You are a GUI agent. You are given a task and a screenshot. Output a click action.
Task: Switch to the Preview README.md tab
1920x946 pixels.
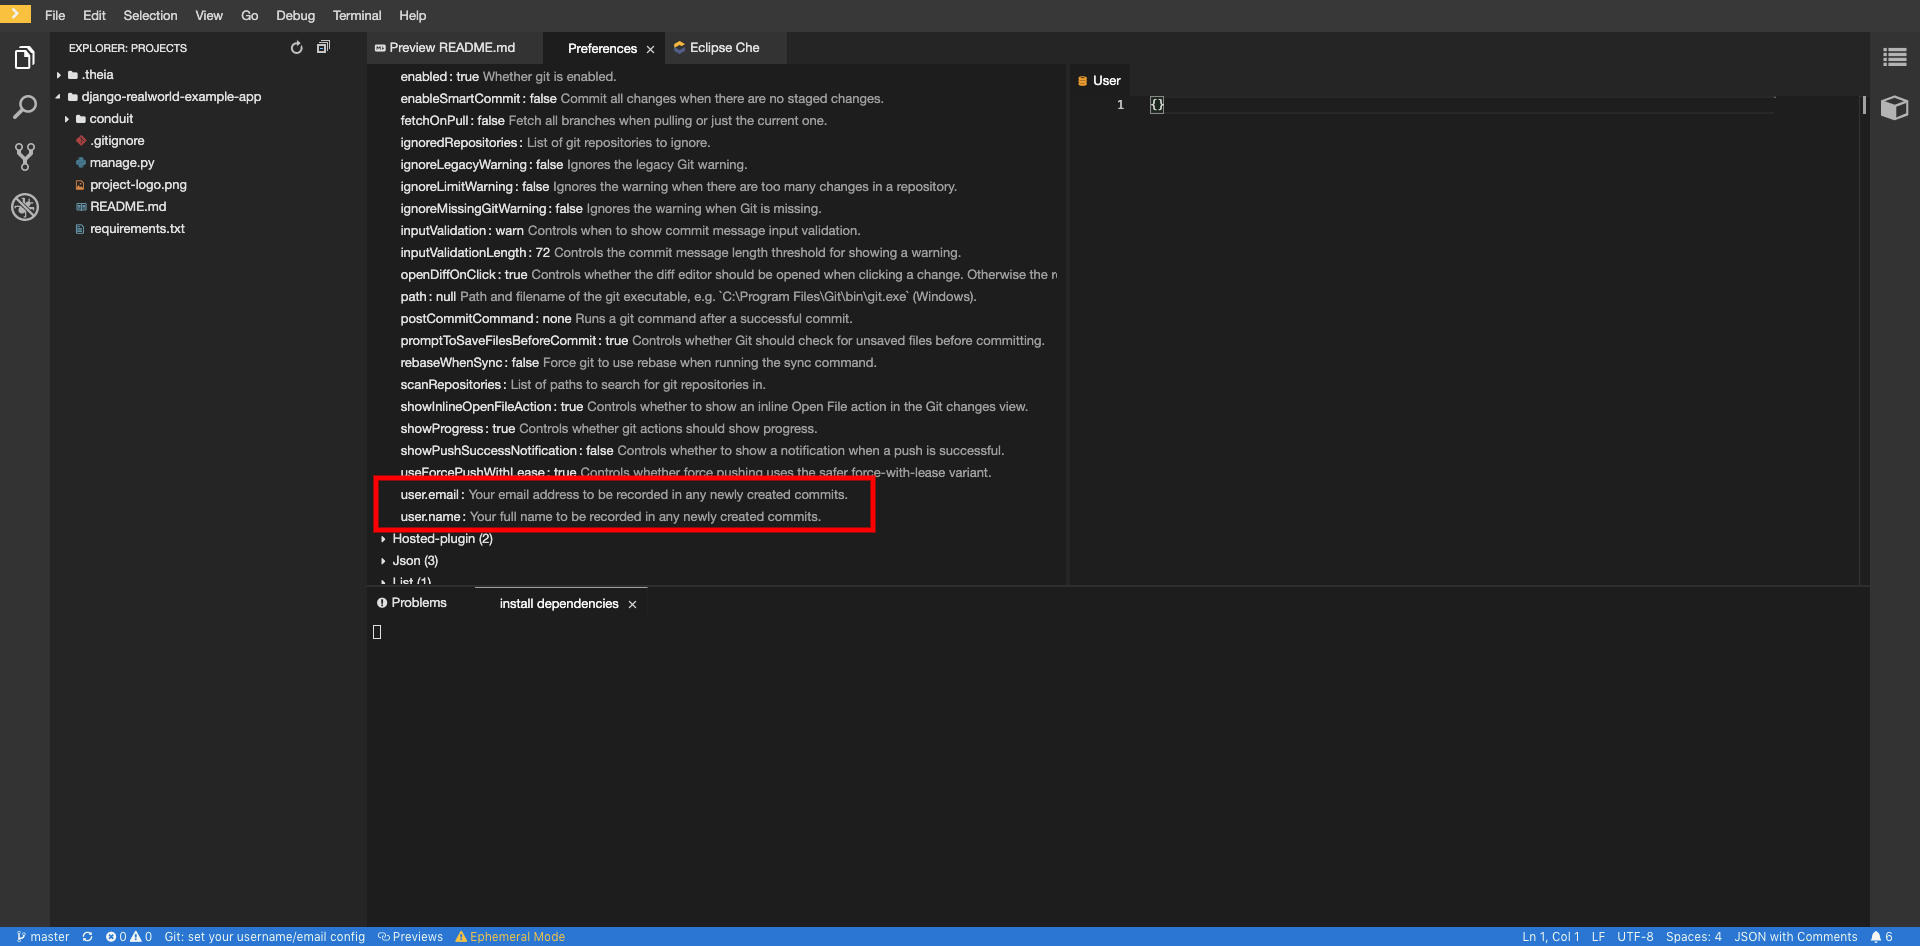click(x=451, y=48)
